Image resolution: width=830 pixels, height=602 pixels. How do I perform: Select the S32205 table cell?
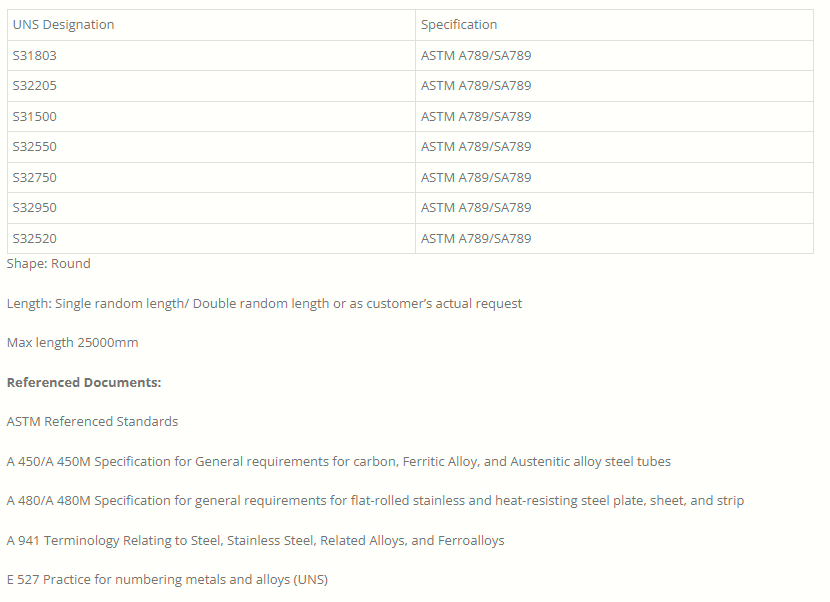pos(35,86)
